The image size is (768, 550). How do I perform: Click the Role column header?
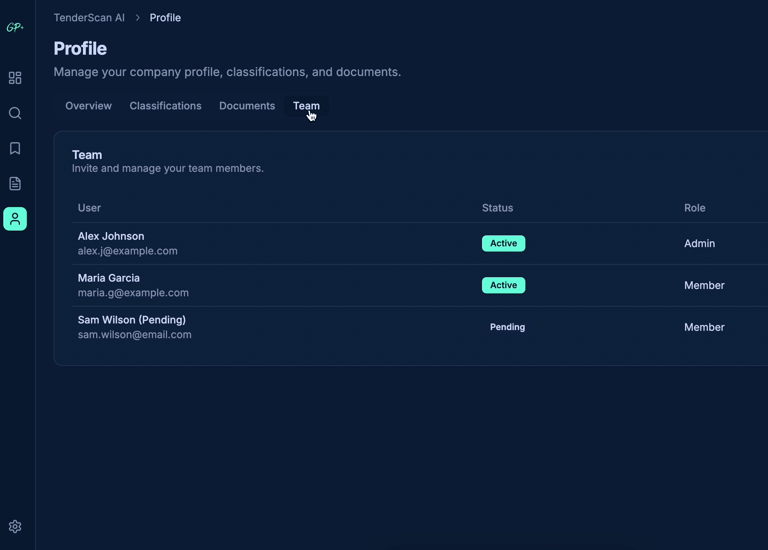click(695, 208)
